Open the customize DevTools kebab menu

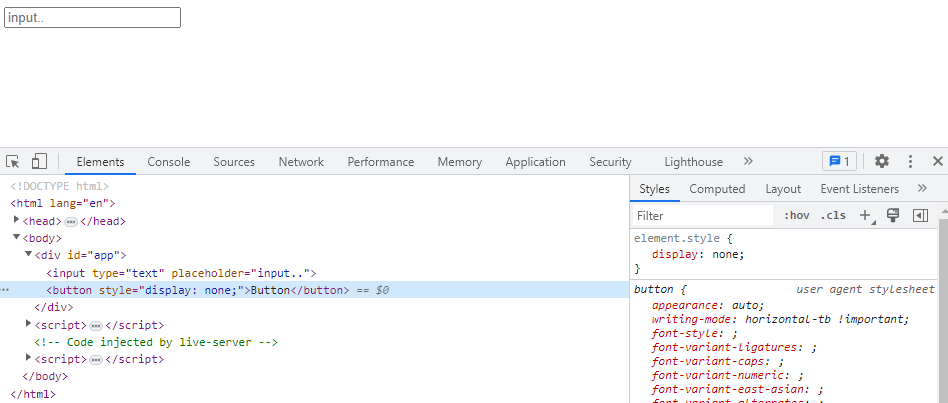click(x=911, y=161)
